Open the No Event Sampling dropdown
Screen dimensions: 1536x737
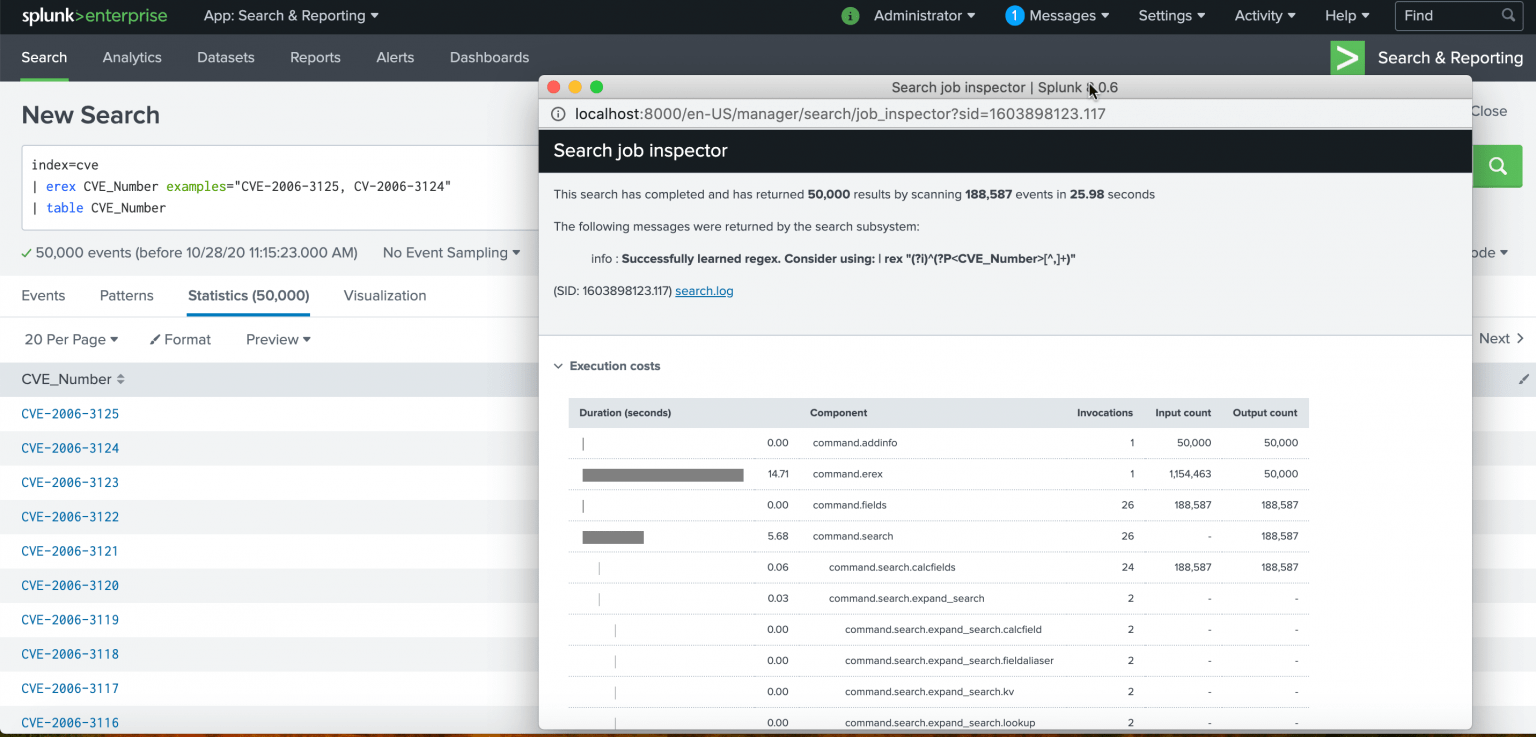point(451,253)
